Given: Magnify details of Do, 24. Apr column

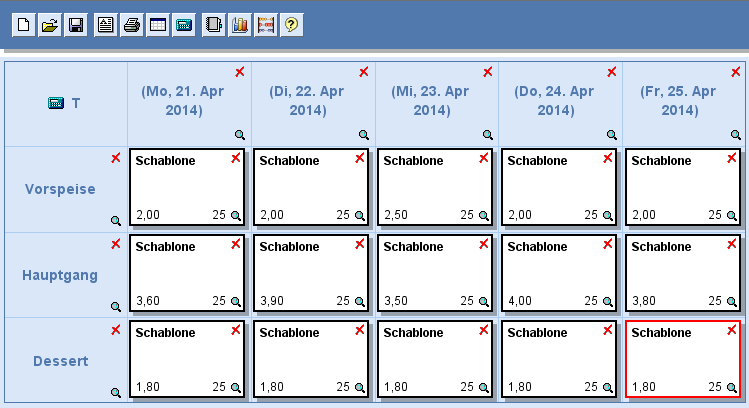Looking at the screenshot, I should coord(612,135).
